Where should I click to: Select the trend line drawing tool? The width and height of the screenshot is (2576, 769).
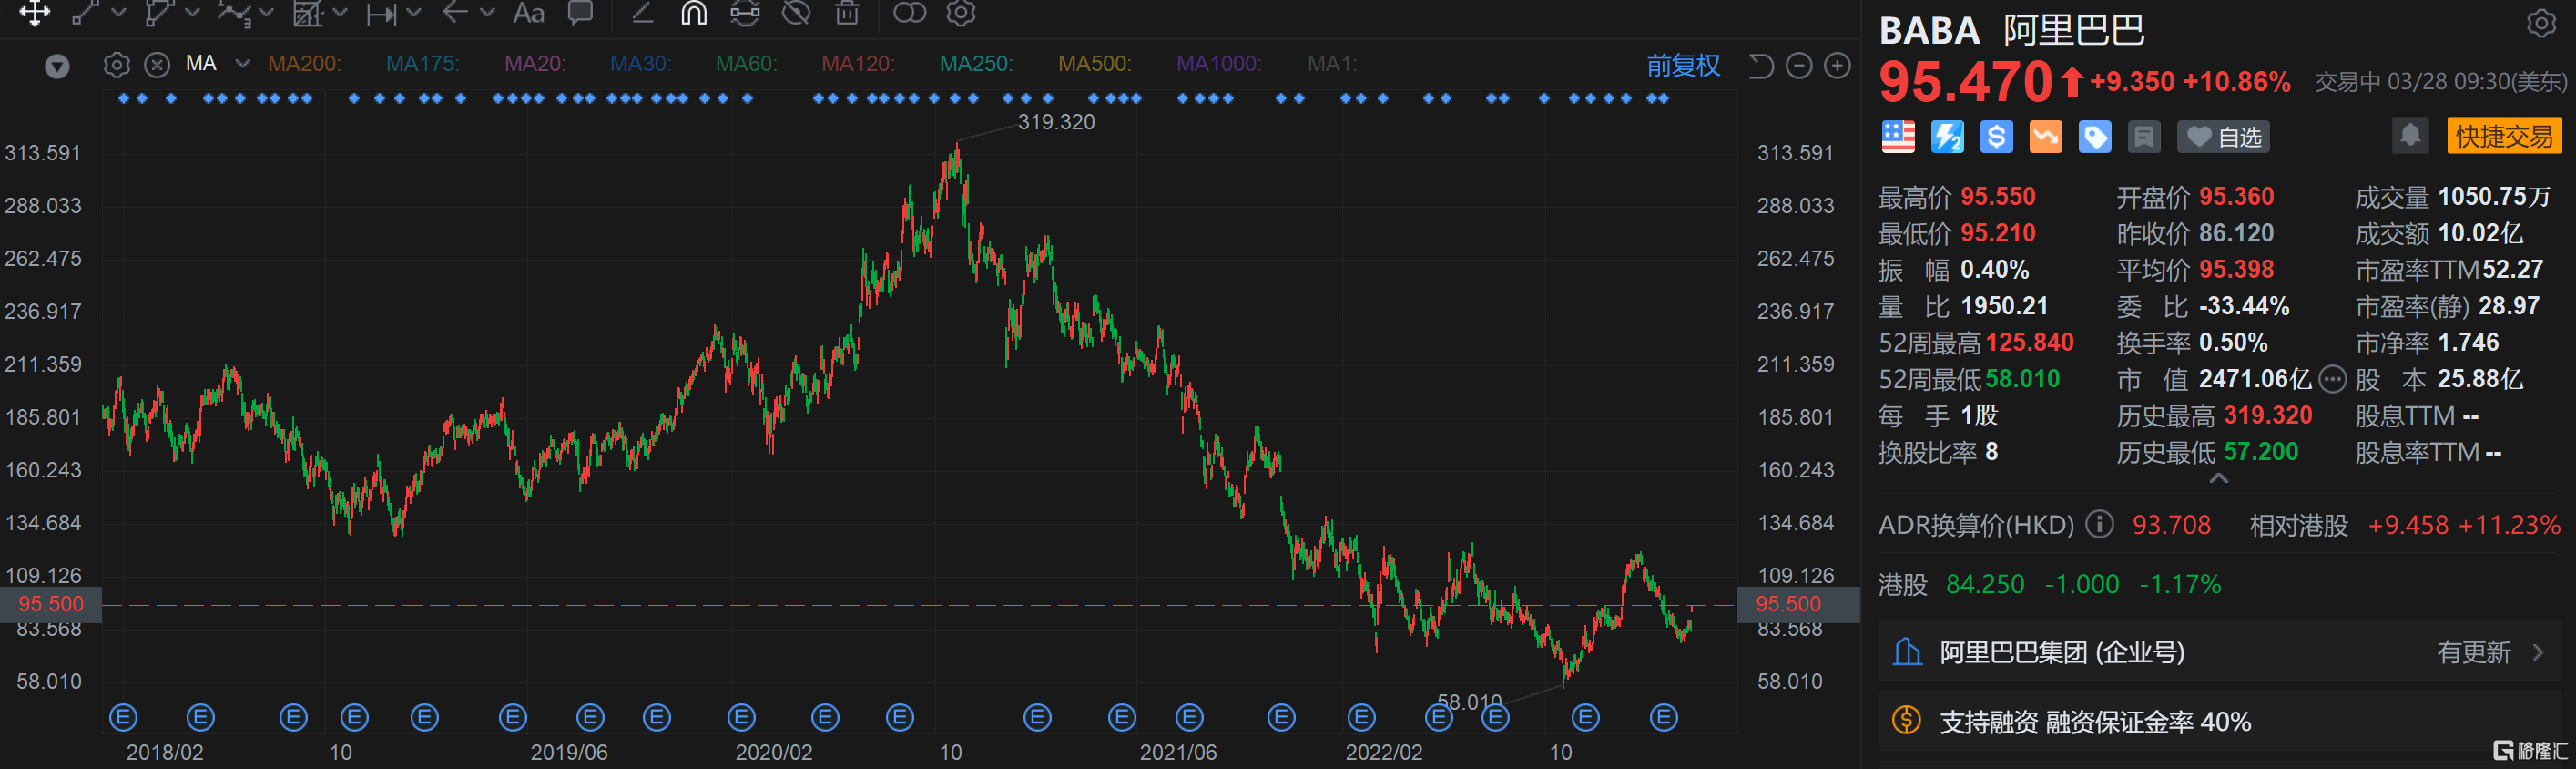pos(85,13)
